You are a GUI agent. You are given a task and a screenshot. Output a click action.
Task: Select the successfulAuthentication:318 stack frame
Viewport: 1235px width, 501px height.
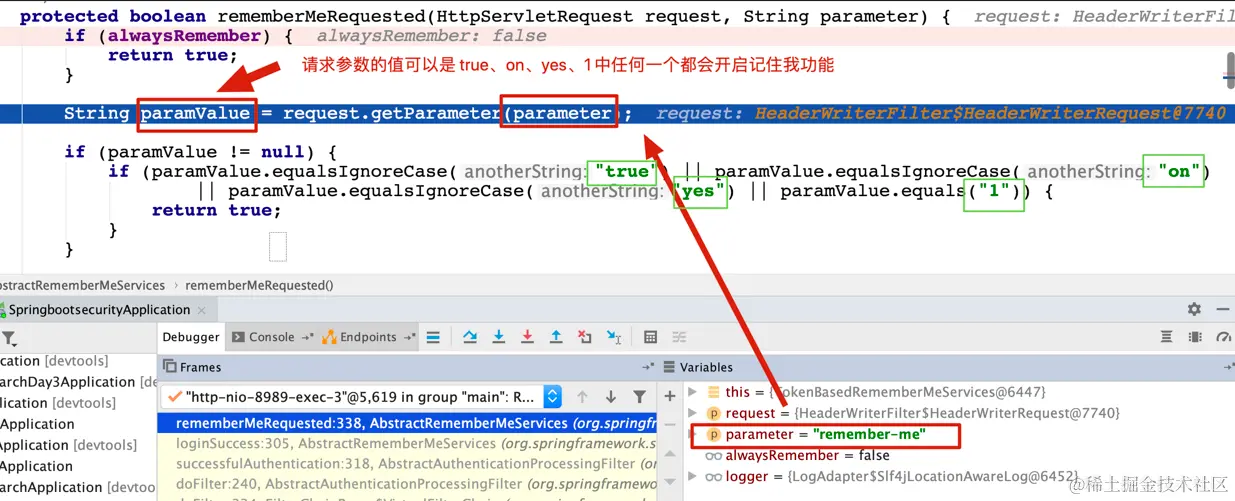pos(408,463)
